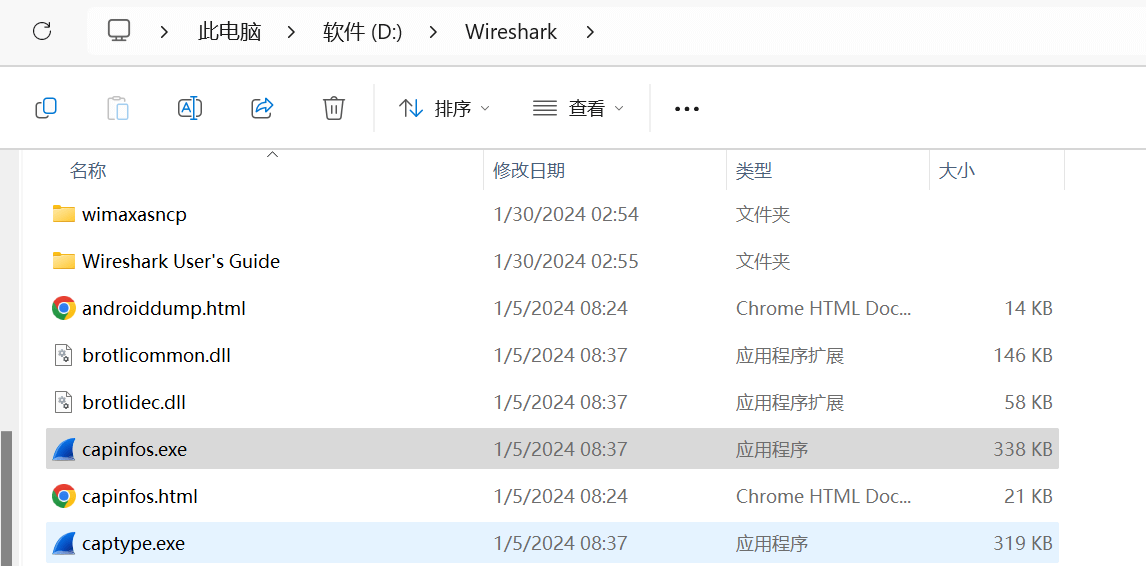Image resolution: width=1146 pixels, height=566 pixels.
Task: Go to 此电脑 in address bar
Action: [229, 31]
